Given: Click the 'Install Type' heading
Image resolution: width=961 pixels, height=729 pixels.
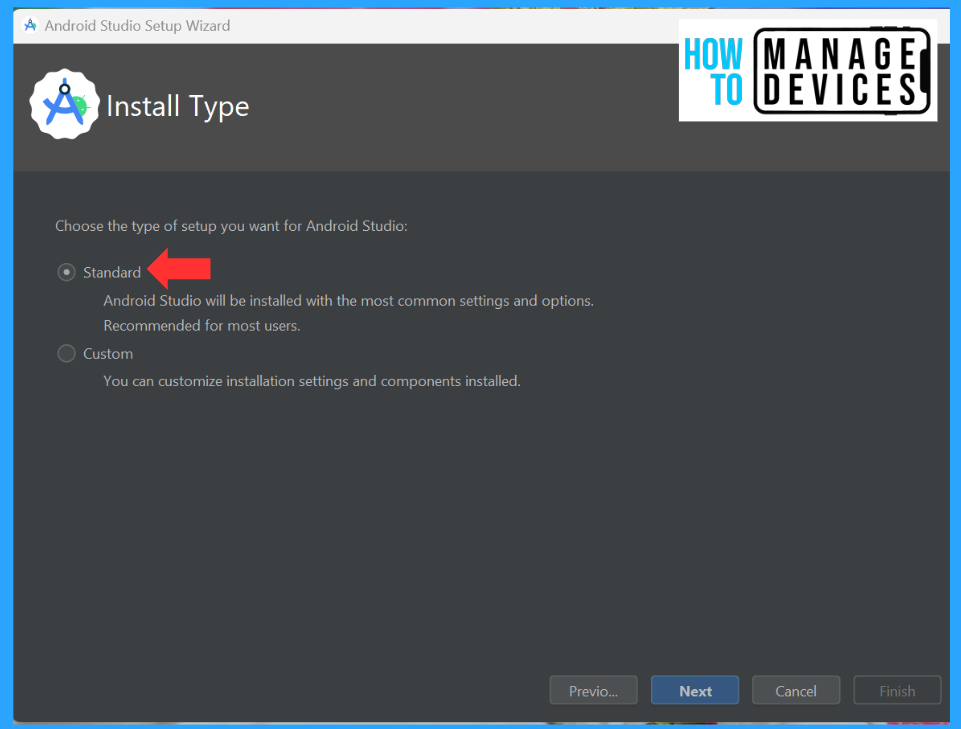Looking at the screenshot, I should click(178, 107).
